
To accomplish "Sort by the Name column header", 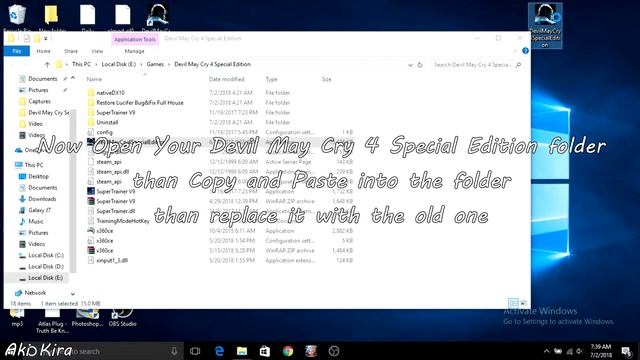I will [94, 79].
